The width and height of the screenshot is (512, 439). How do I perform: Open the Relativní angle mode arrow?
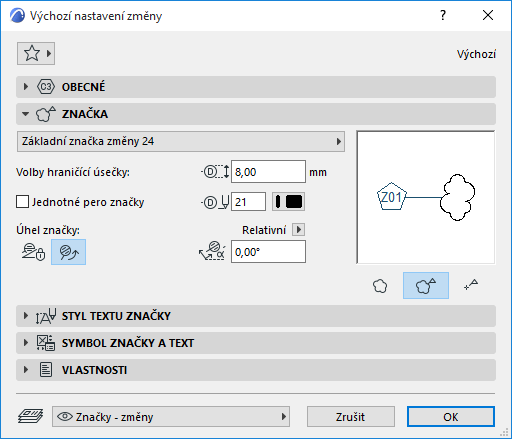pos(298,230)
